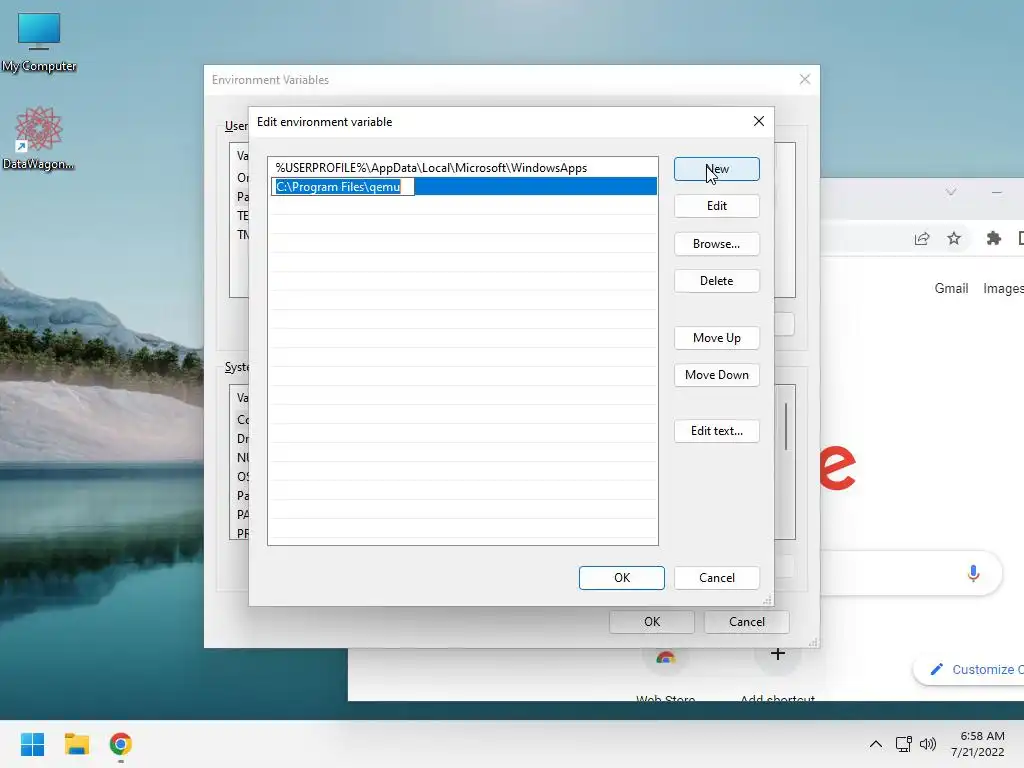Switch to Chrome from the taskbar
Viewport: 1024px width, 768px height.
coord(121,744)
